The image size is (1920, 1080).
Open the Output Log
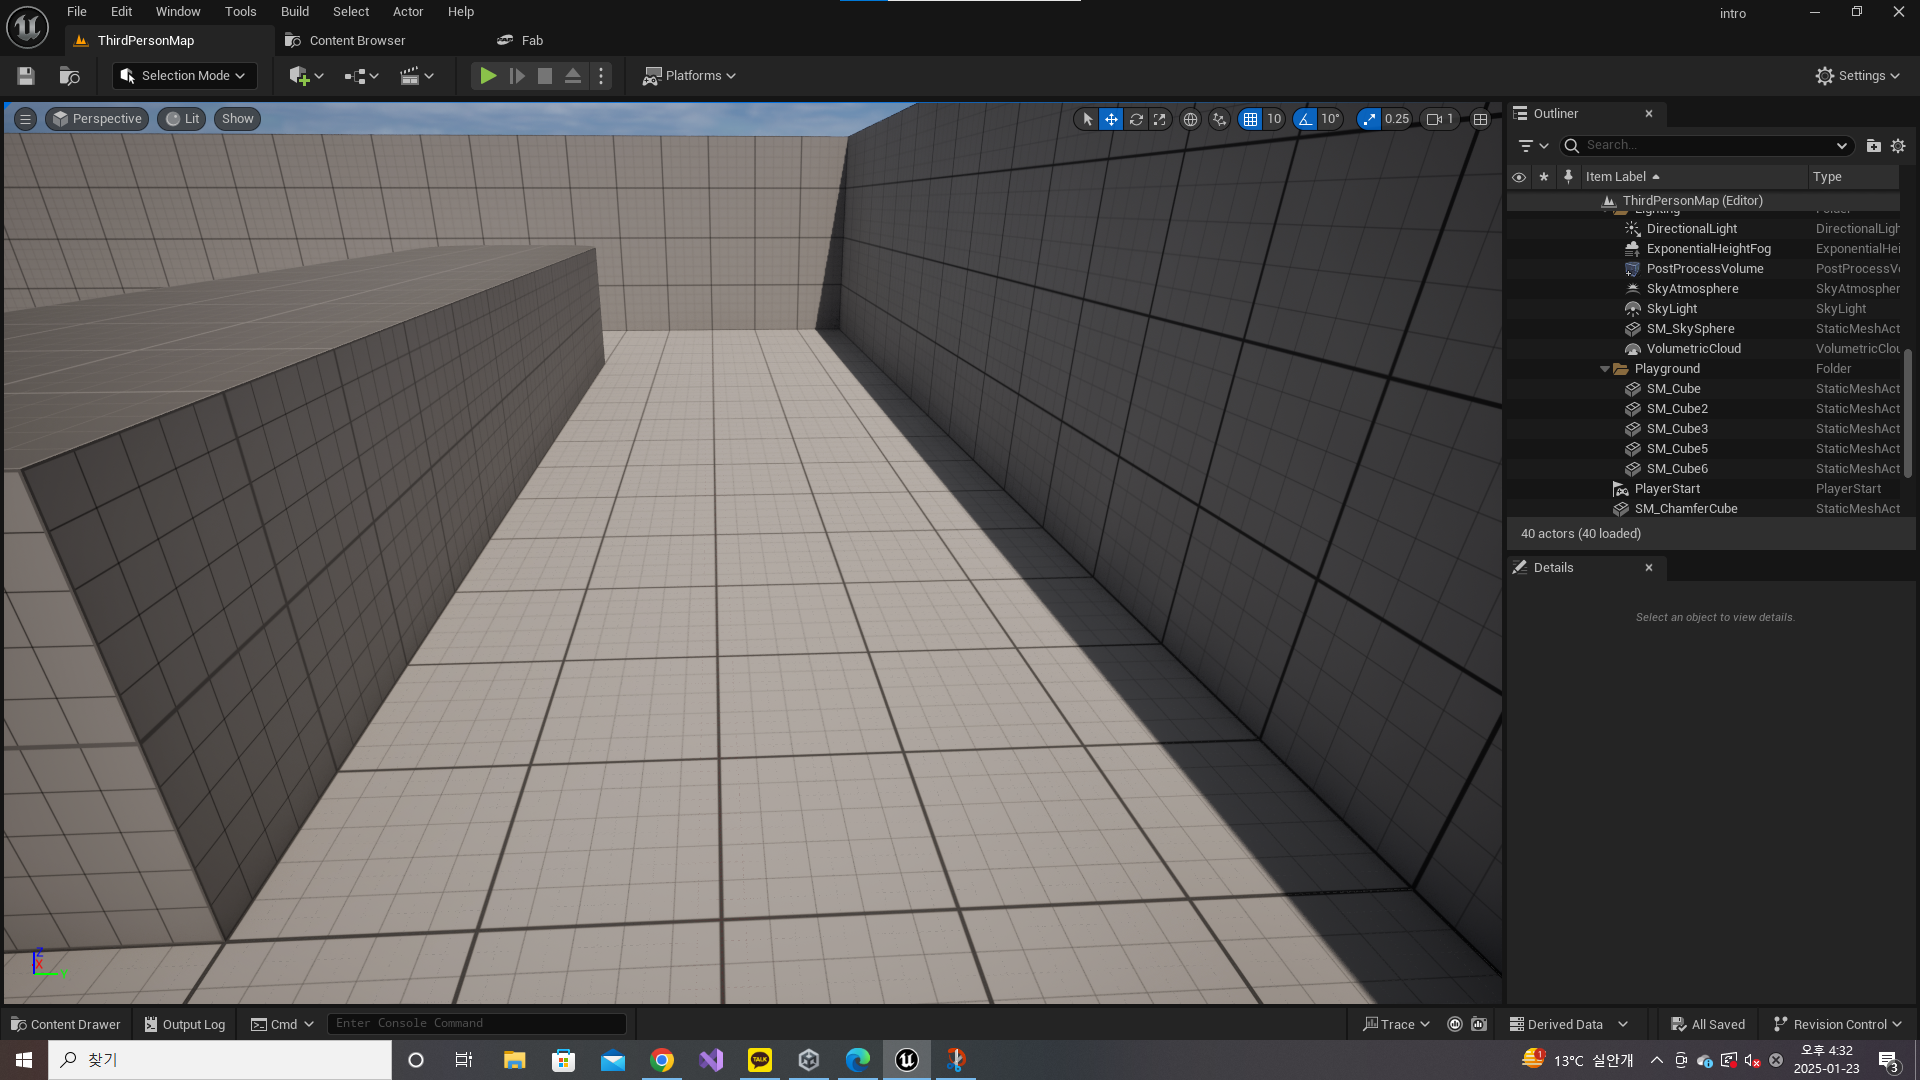coord(185,1024)
